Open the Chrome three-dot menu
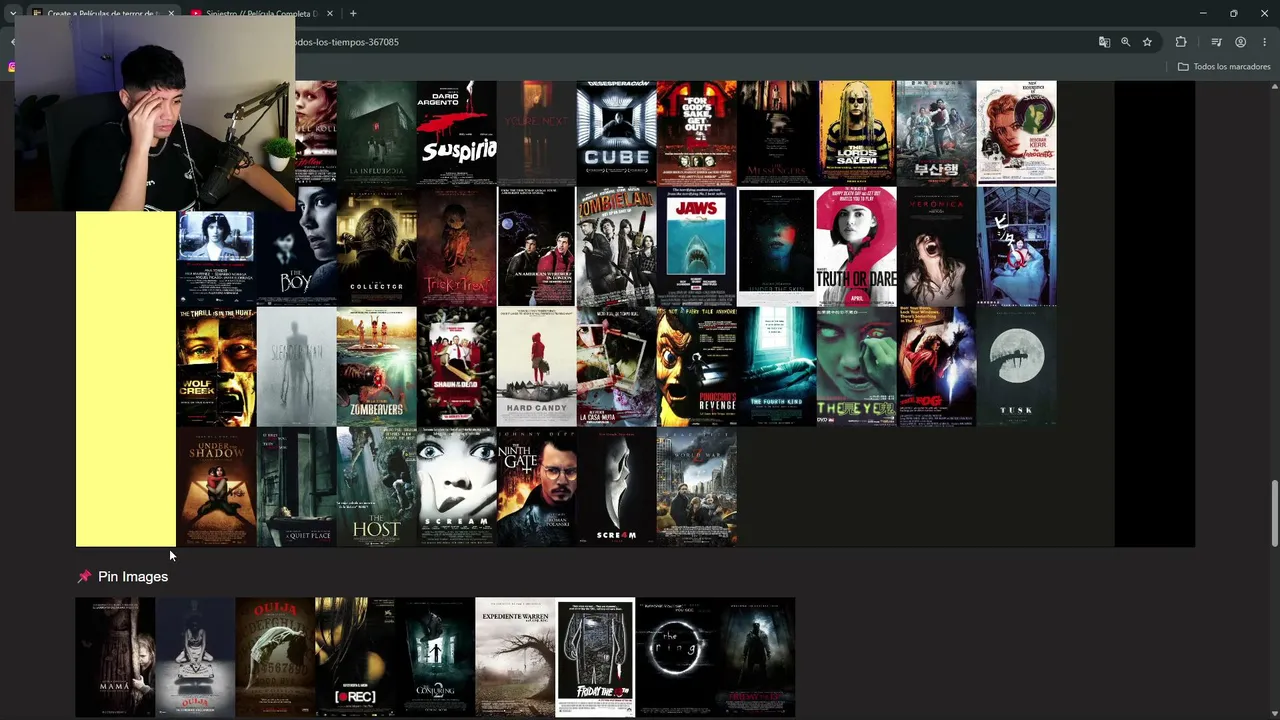Viewport: 1280px width, 720px height. coord(1265,42)
